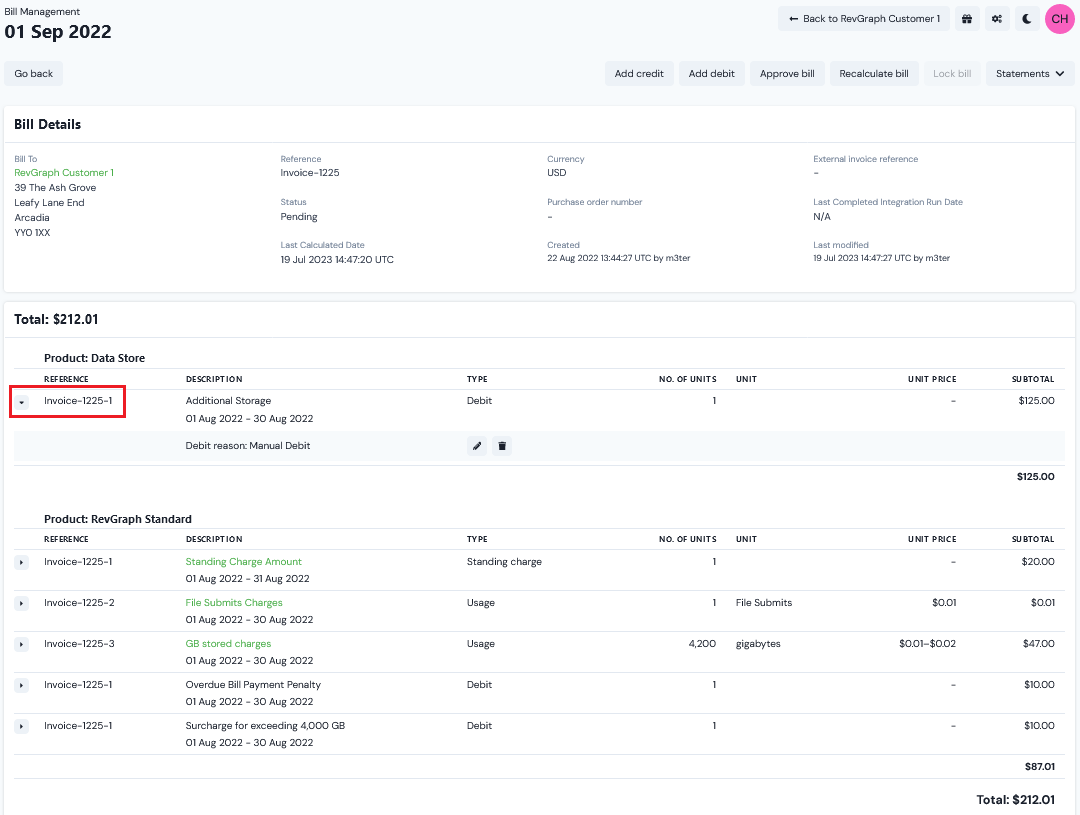Viewport: 1080px width, 815px height.
Task: Edit the Manual Debit using the pencil icon
Action: 477,446
